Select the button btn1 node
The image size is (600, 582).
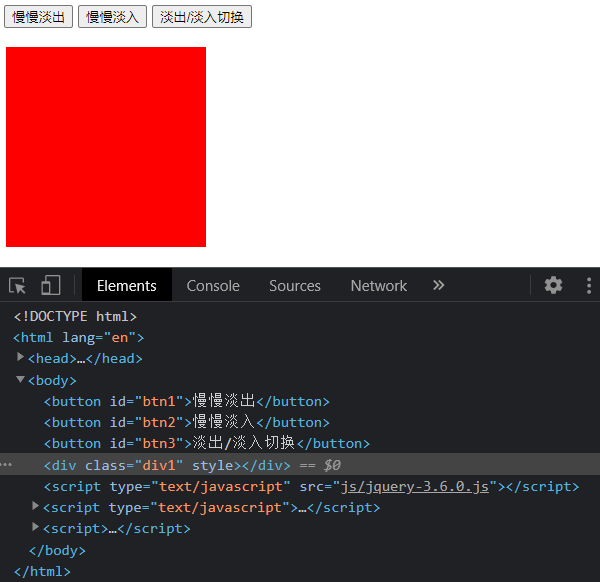click(187, 401)
